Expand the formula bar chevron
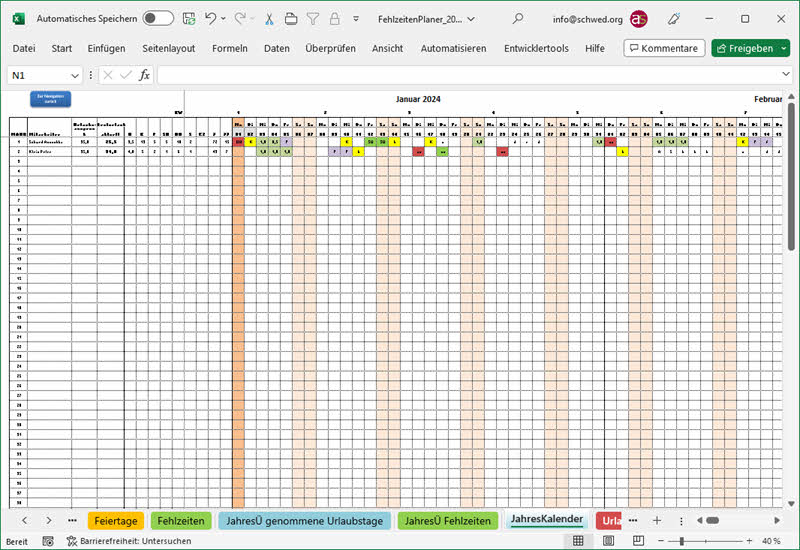The height and width of the screenshot is (550, 800). click(784, 75)
